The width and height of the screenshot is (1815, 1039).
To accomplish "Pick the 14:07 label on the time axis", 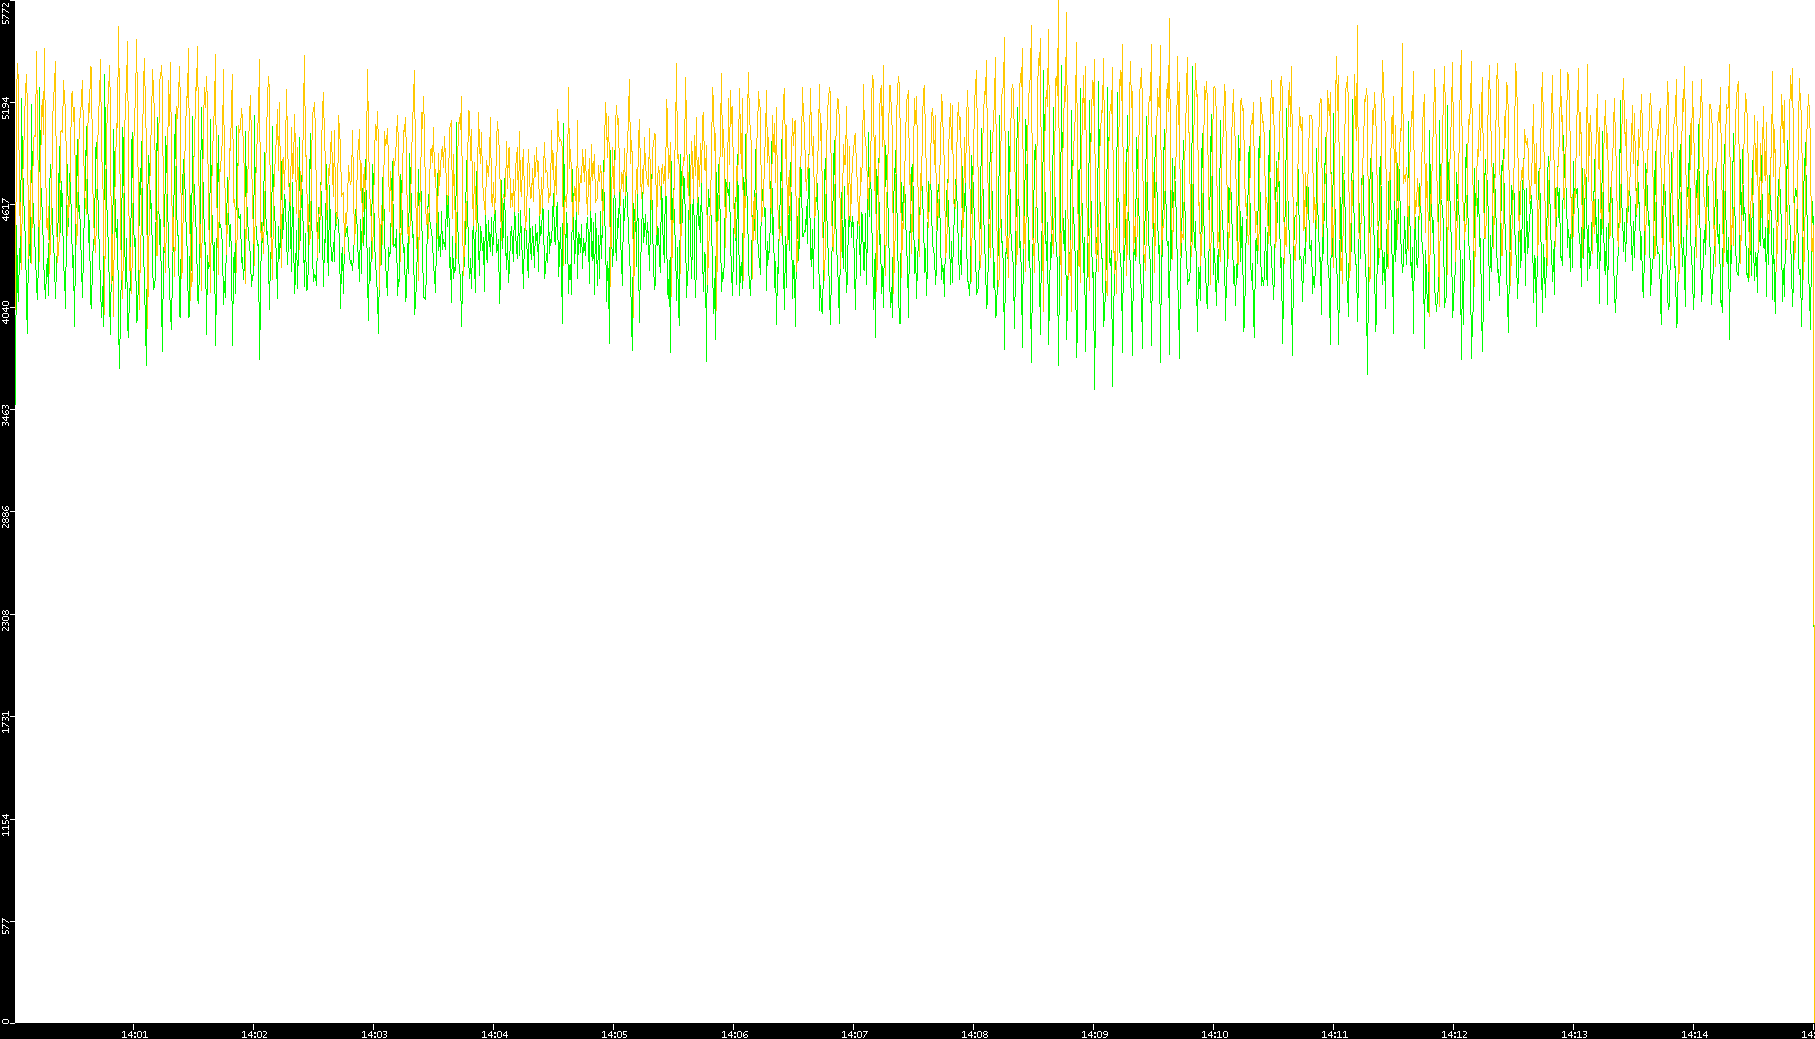I will [x=854, y=1034].
